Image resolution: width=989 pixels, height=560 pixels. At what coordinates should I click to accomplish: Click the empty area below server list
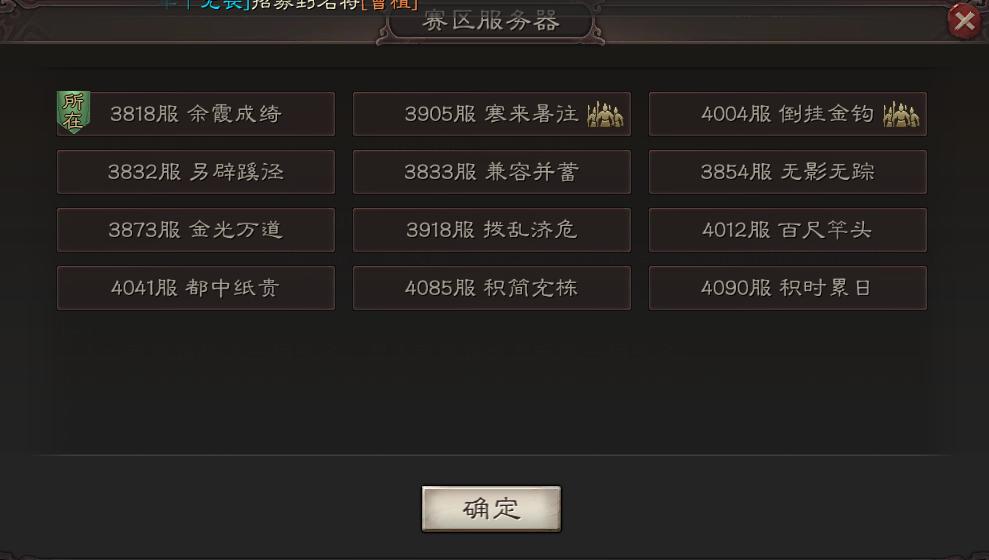492,382
